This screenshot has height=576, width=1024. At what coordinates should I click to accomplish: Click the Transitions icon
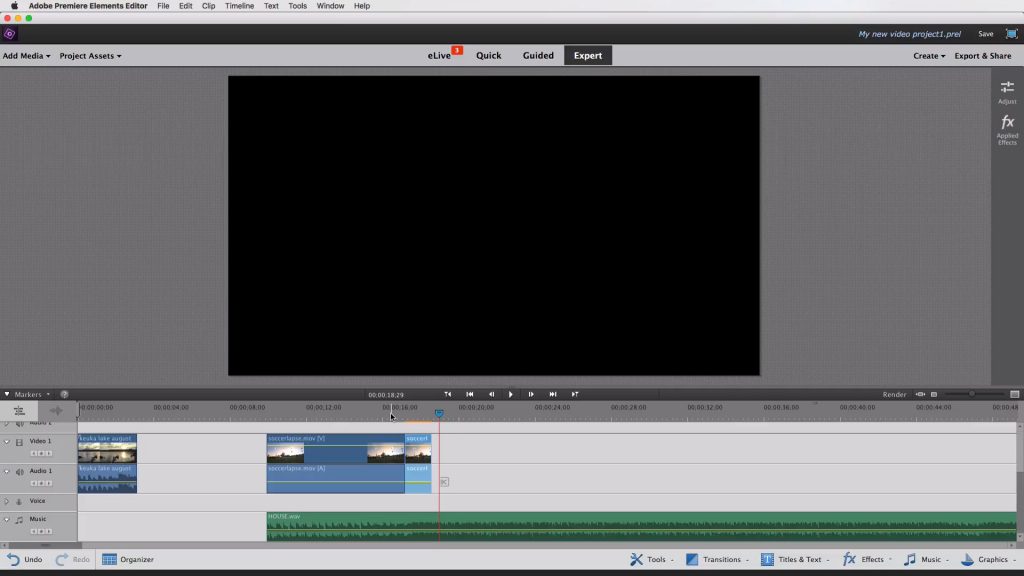[x=692, y=560]
